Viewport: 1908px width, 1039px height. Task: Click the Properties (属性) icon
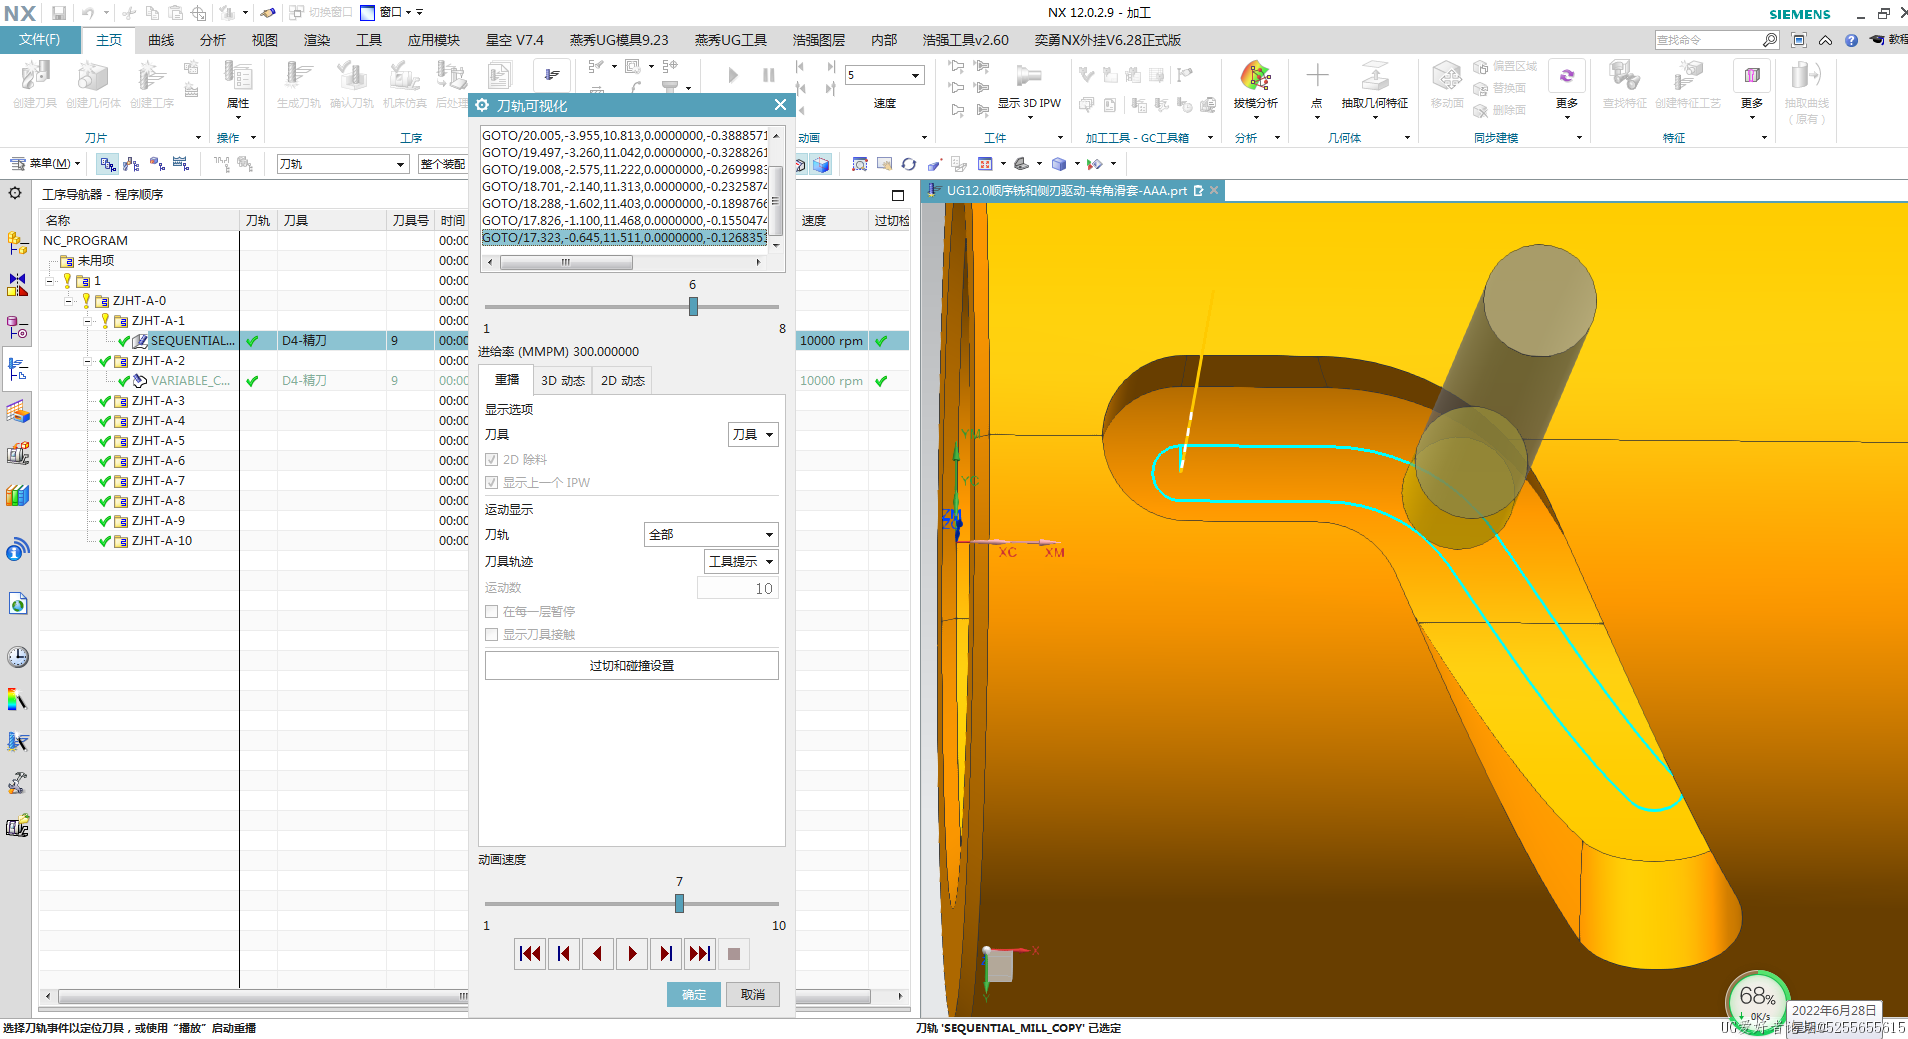tap(238, 77)
